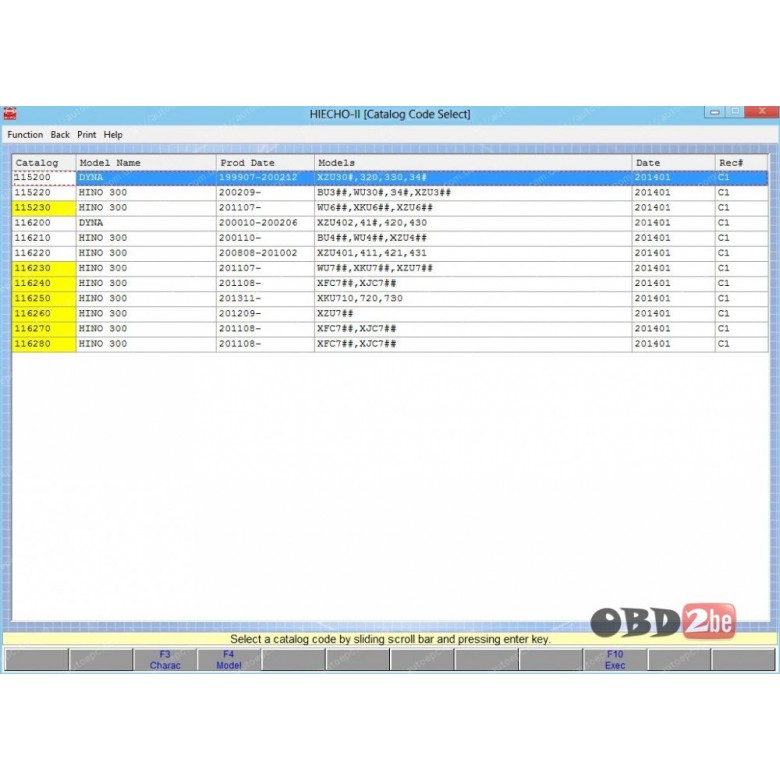This screenshot has width=780, height=780.
Task: Minimize the HIECHO-II window
Action: 715,112
